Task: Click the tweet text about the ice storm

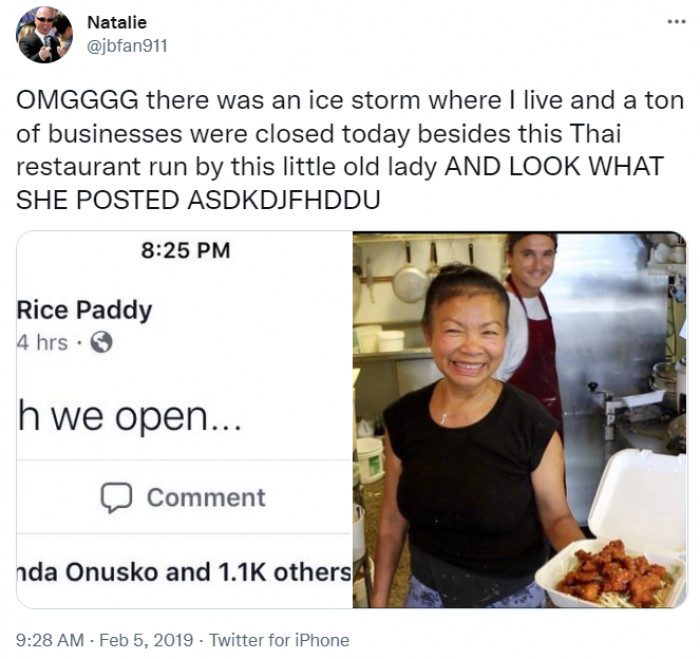Action: 350,150
